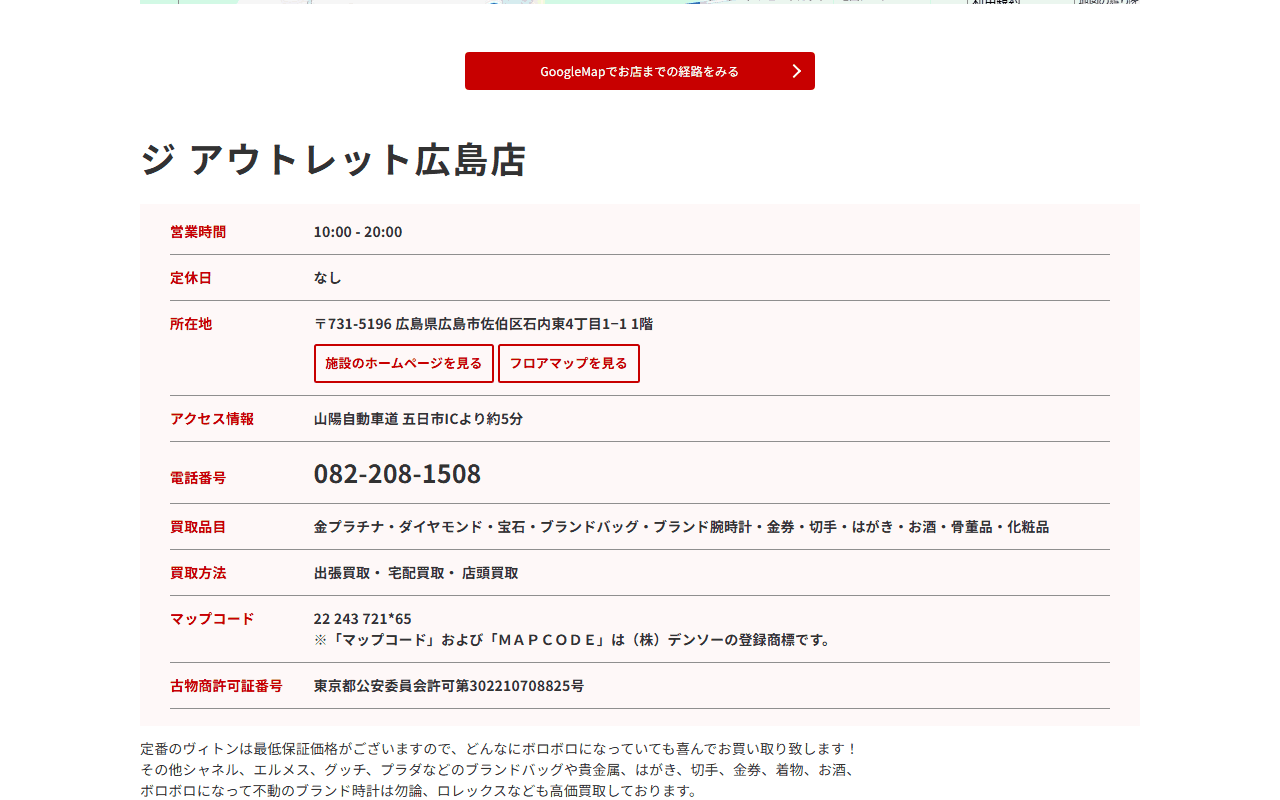Click the 定休日 label
Viewport: 1280px width, 800px height.
coord(191,278)
